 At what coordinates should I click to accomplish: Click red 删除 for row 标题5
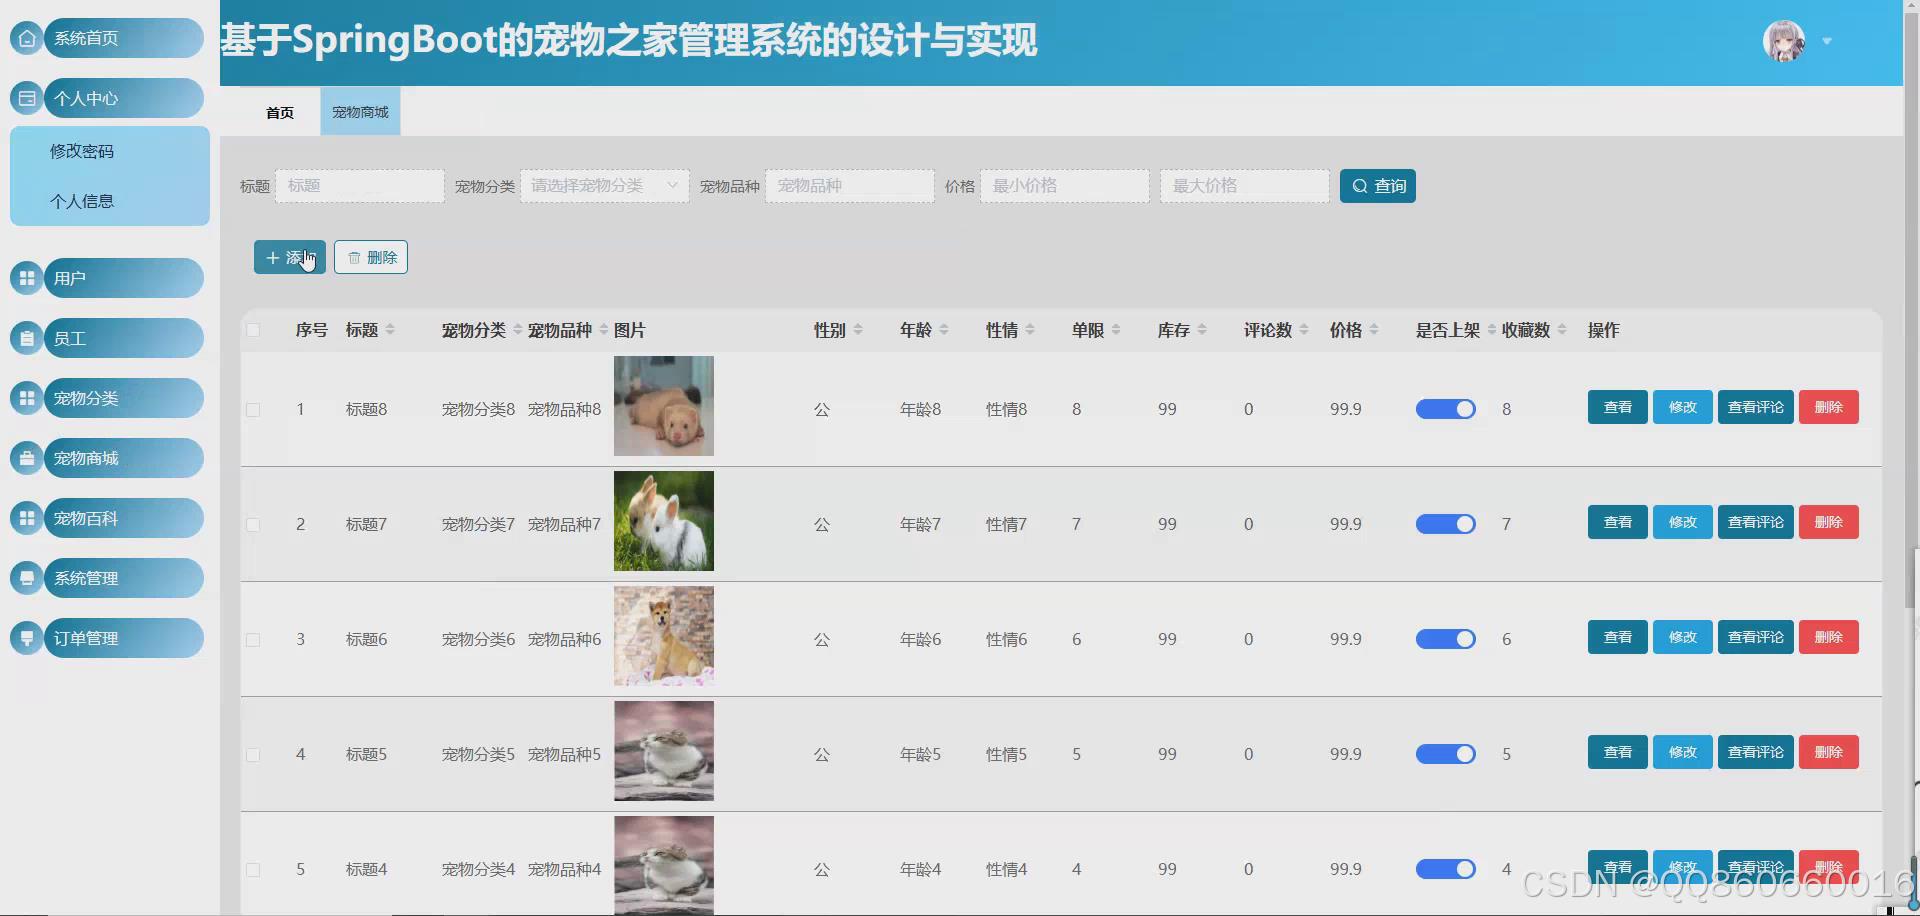1828,752
